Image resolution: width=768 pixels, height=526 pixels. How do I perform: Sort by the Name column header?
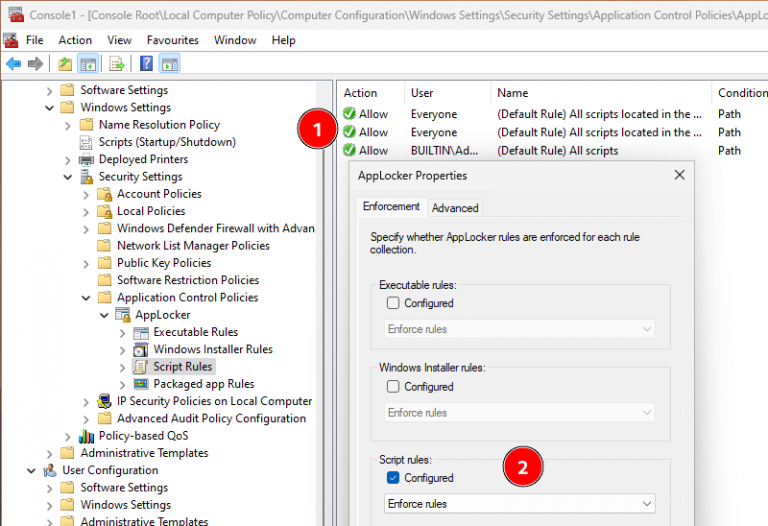click(x=601, y=93)
